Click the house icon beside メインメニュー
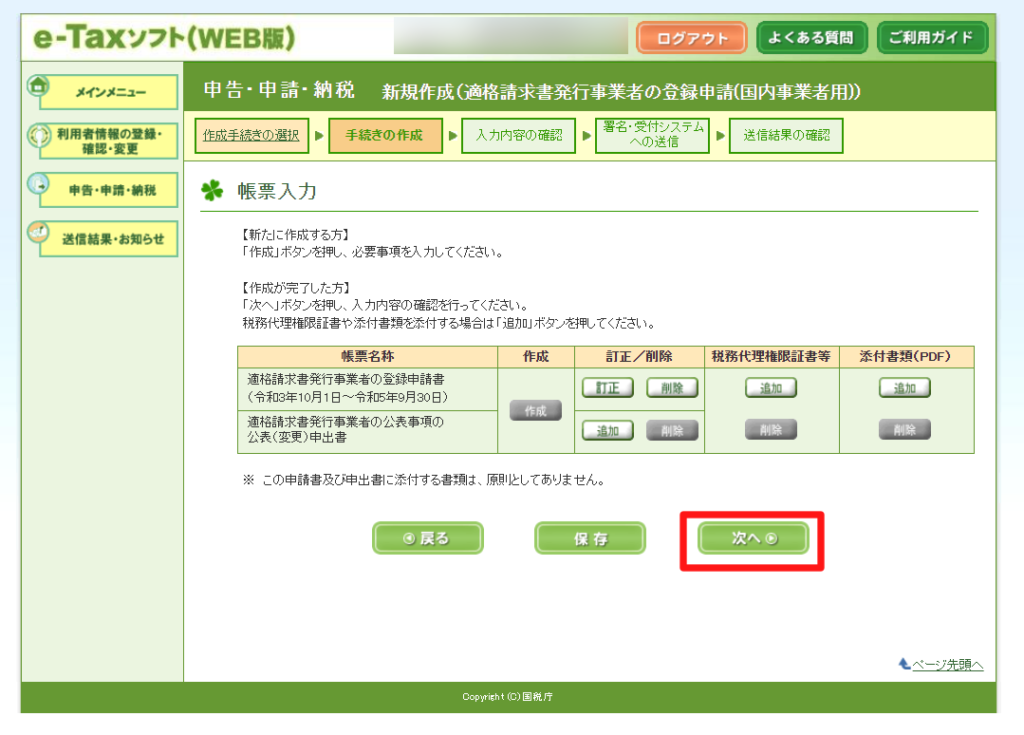Image resolution: width=1024 pixels, height=735 pixels. point(38,87)
